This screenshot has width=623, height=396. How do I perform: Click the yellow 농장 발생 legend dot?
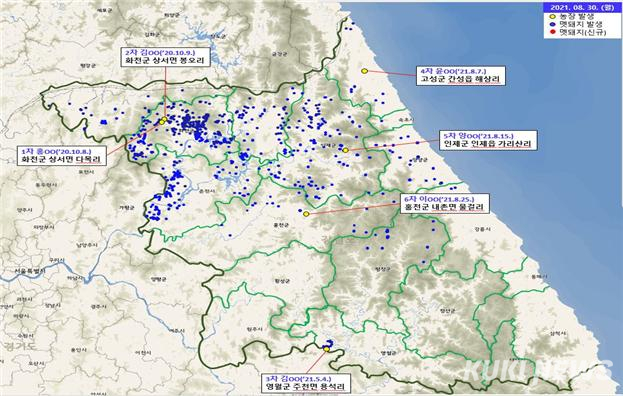553,17
